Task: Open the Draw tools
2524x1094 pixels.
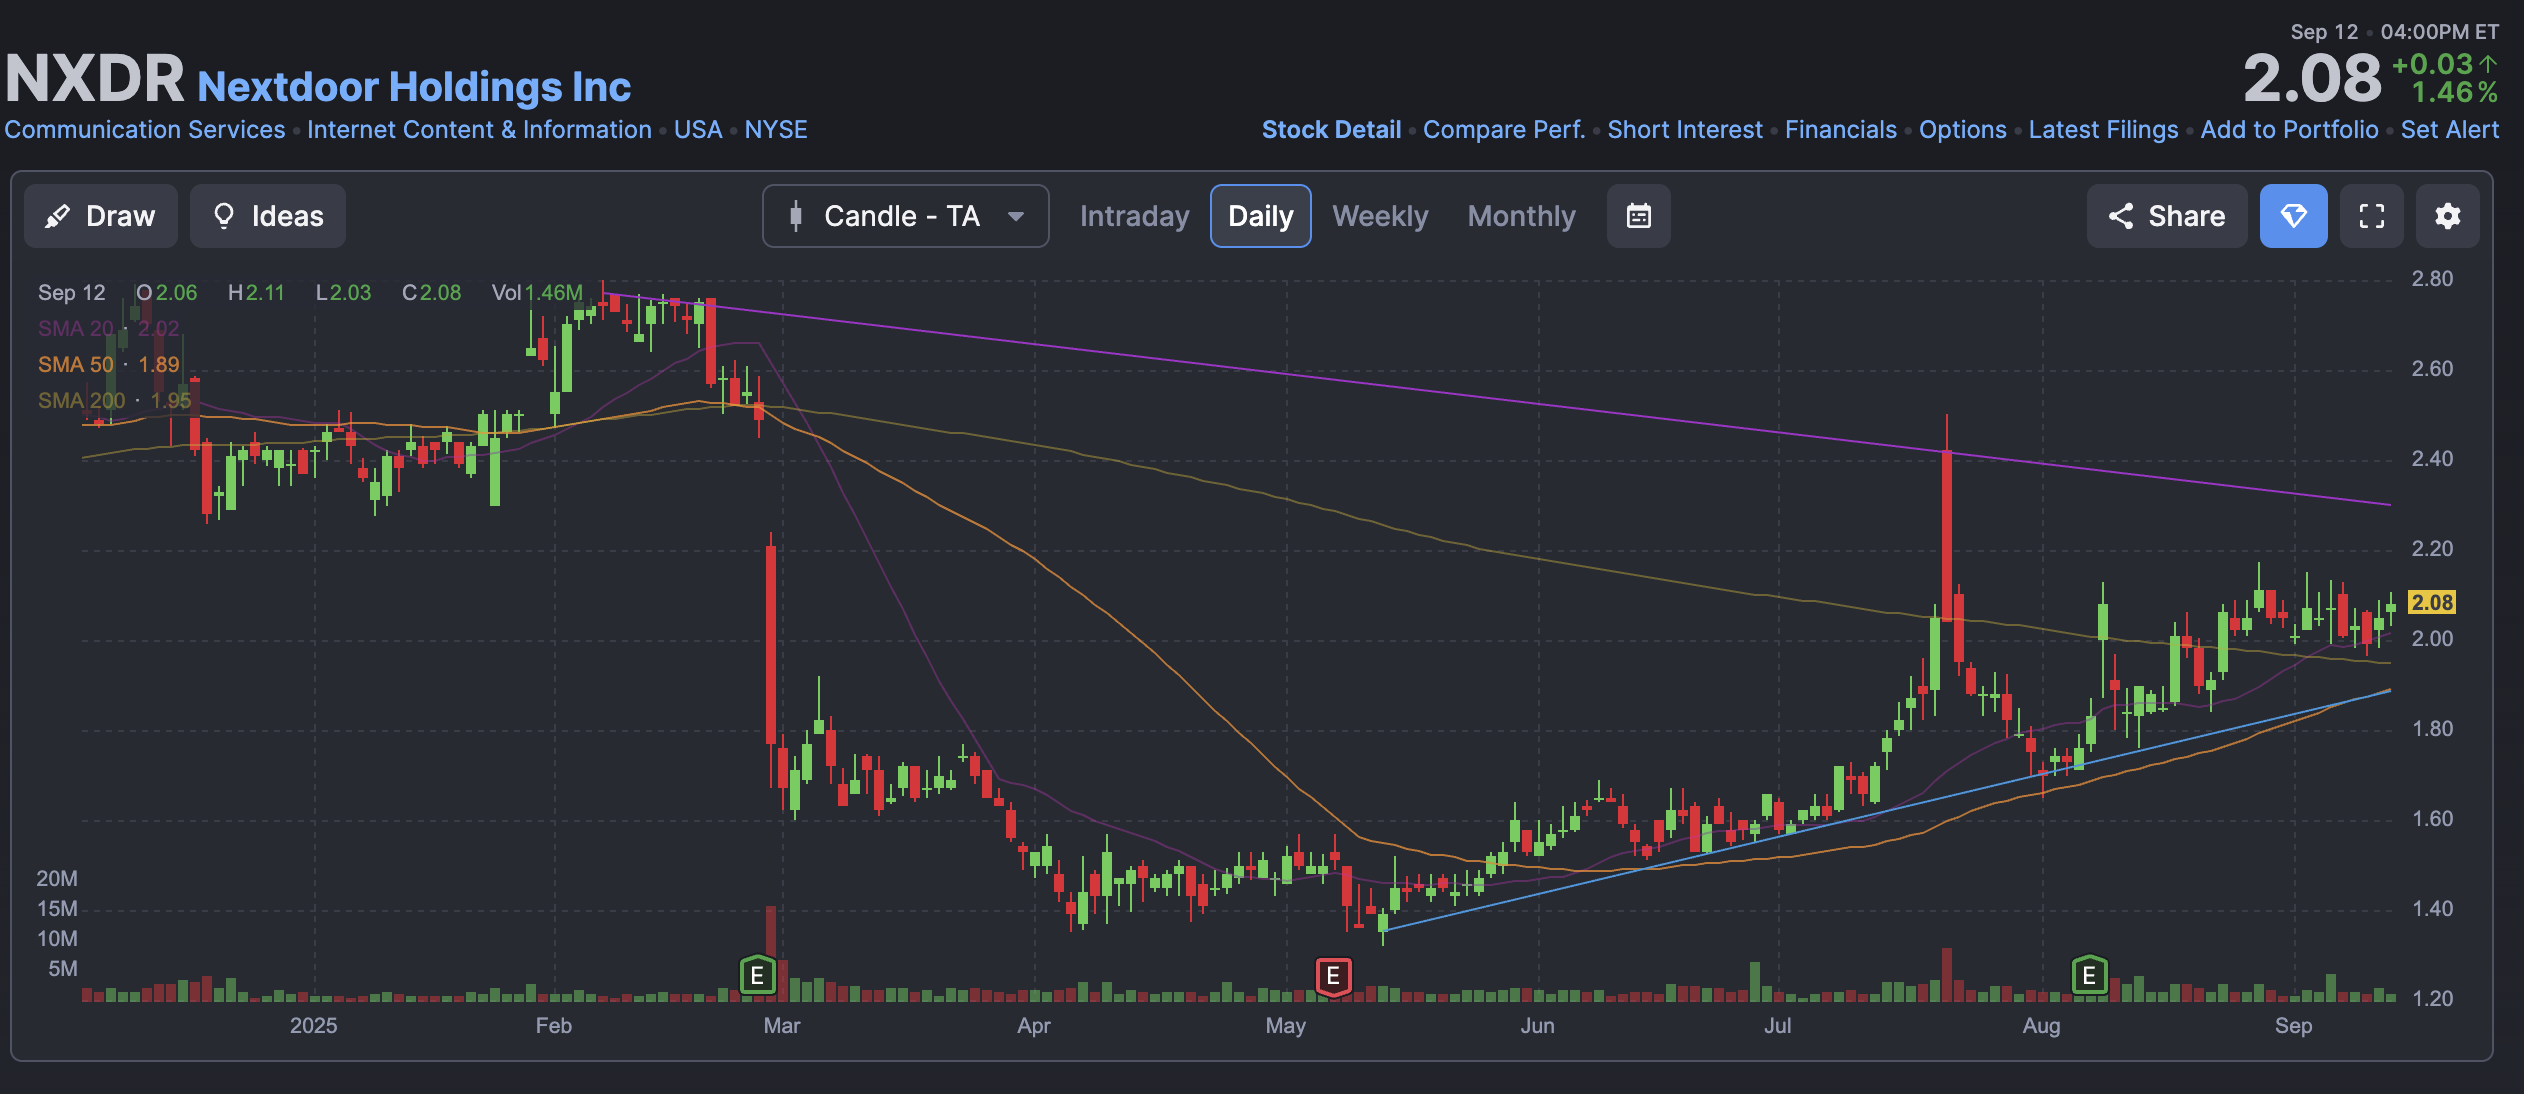Action: [x=101, y=216]
